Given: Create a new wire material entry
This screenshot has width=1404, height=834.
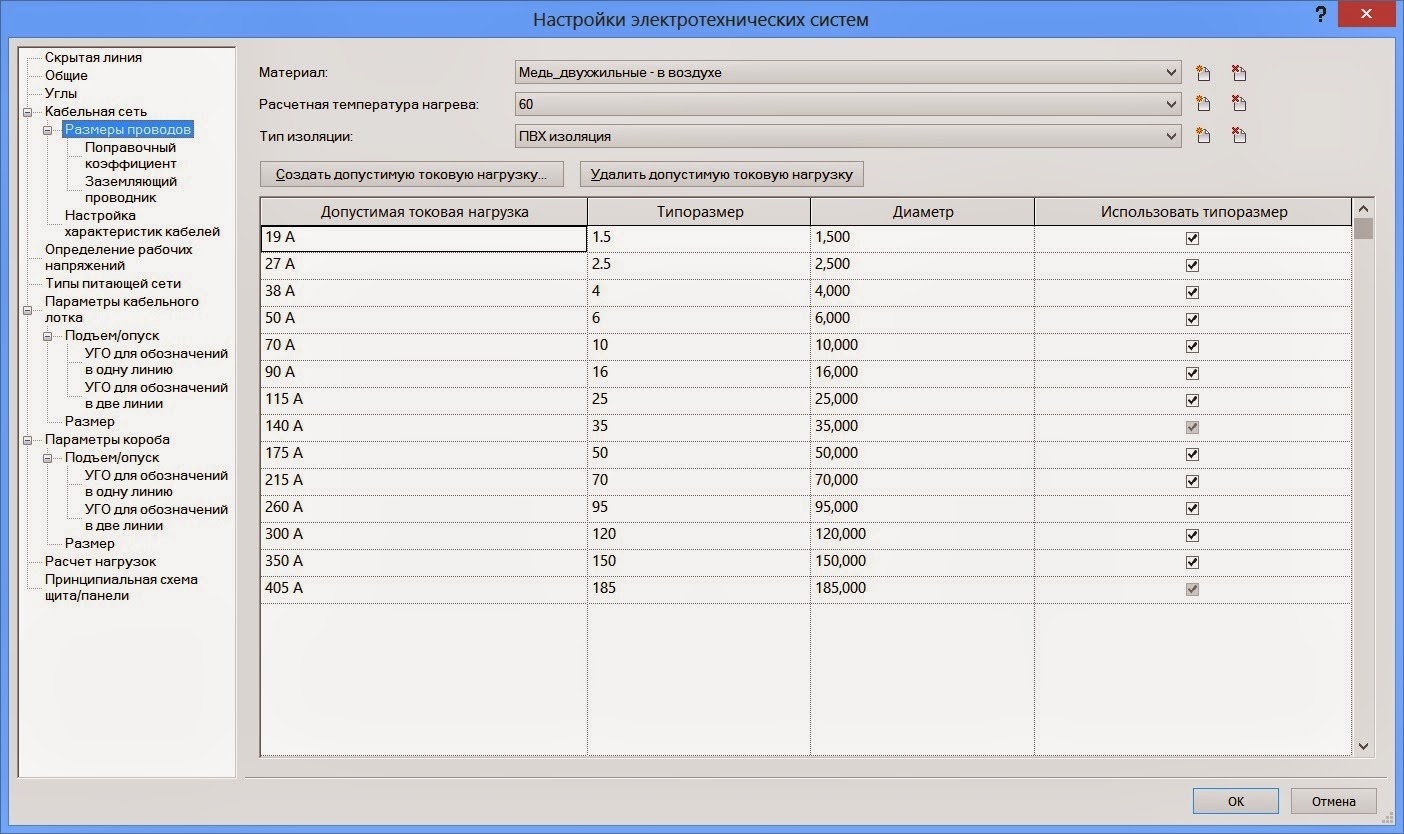Looking at the screenshot, I should pyautogui.click(x=1203, y=72).
